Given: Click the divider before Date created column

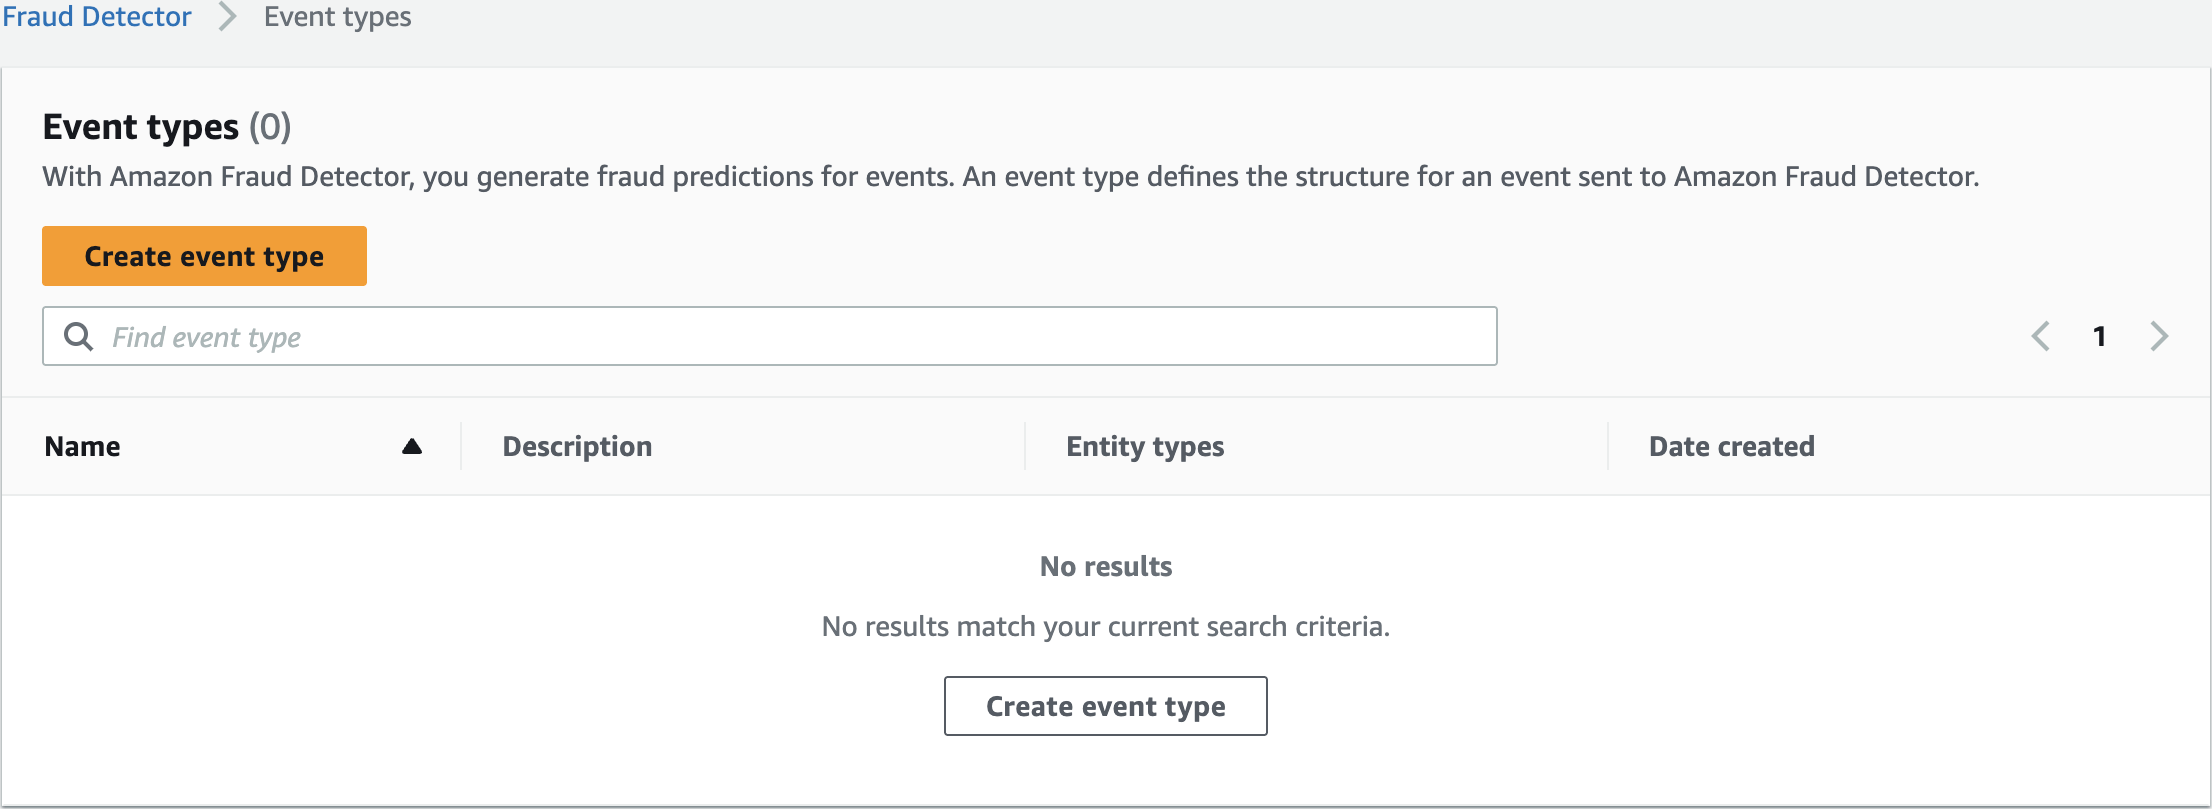Looking at the screenshot, I should [1608, 446].
